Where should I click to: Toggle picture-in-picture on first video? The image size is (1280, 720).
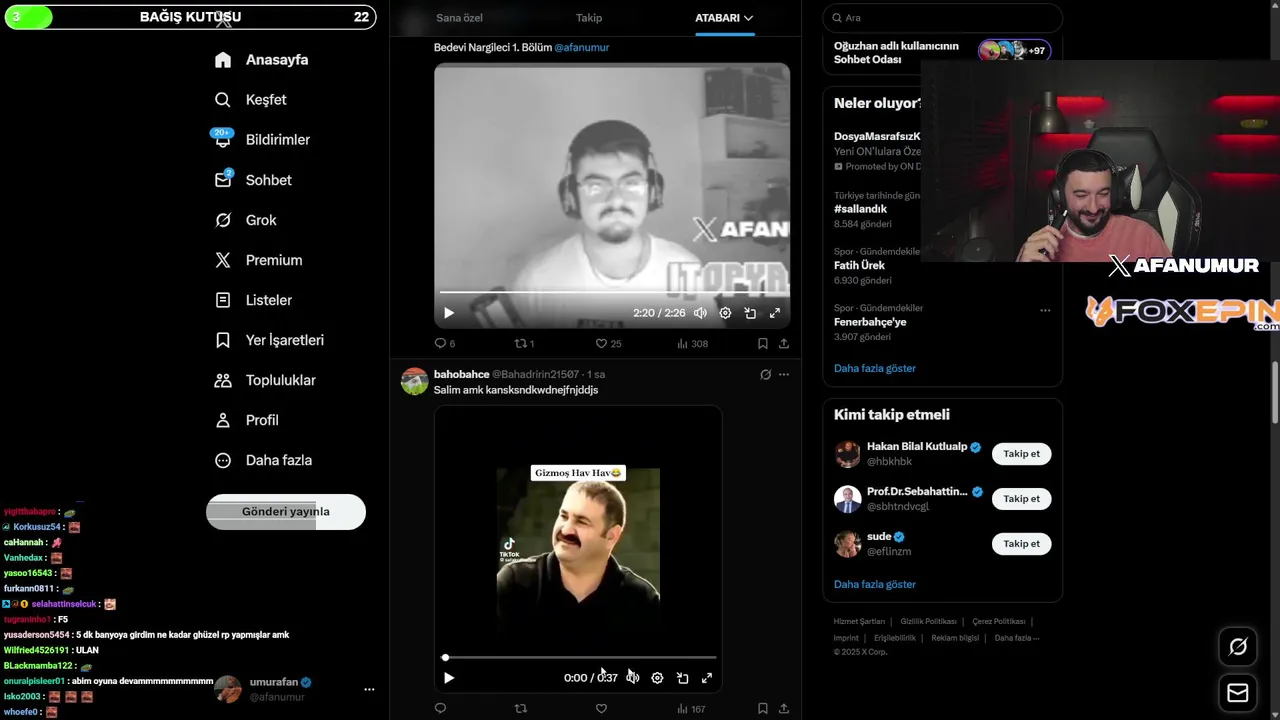pyautogui.click(x=750, y=313)
